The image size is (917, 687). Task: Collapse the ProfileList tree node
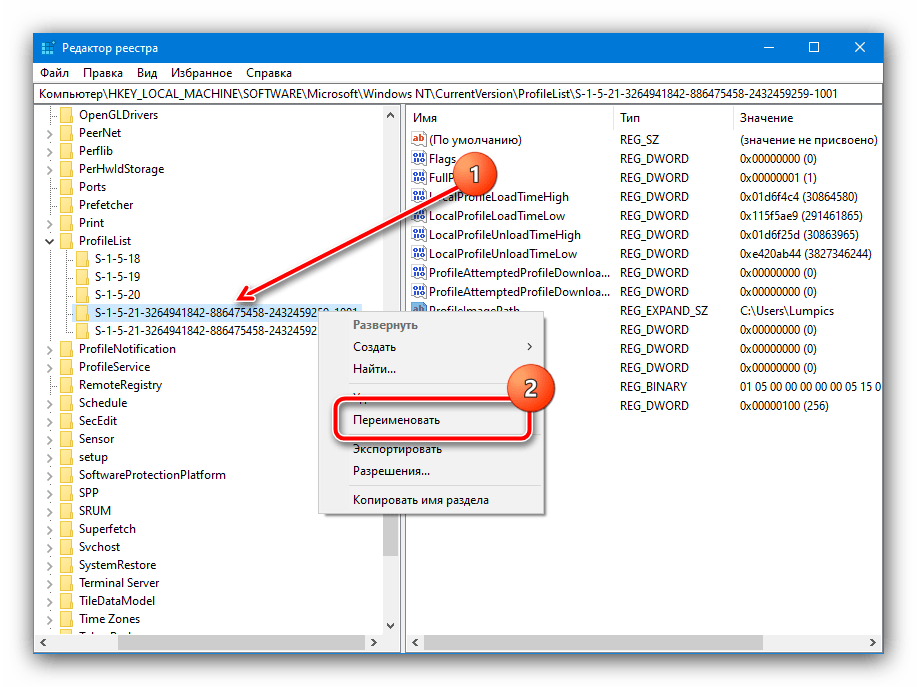[50, 241]
